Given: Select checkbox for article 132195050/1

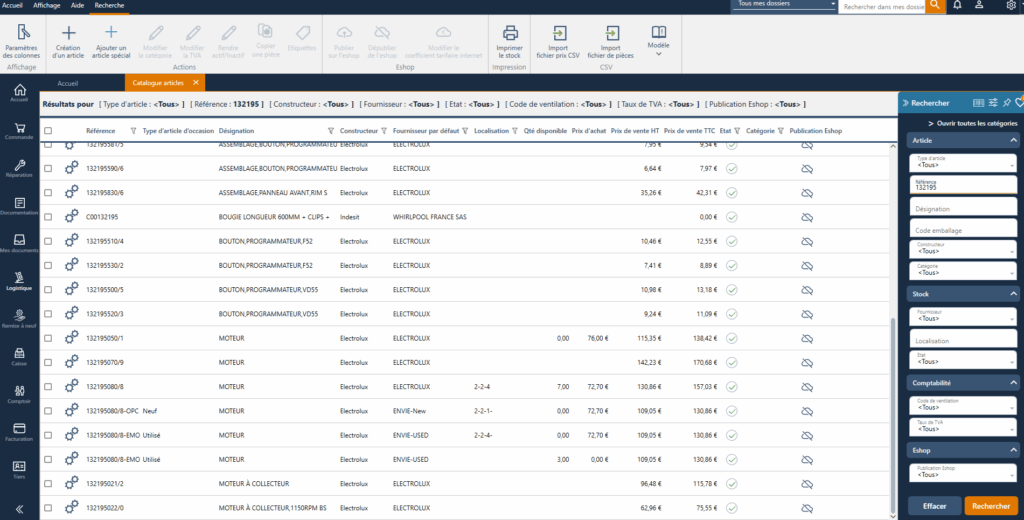Looking at the screenshot, I should (x=47, y=338).
